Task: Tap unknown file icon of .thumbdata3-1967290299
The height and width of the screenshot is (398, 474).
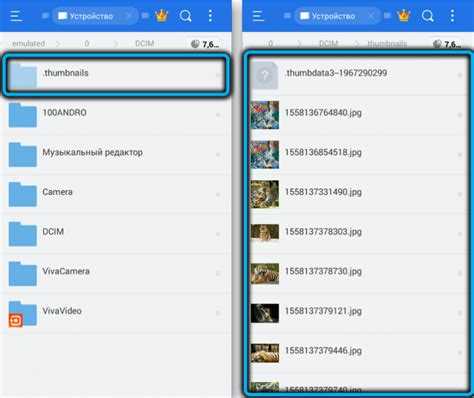Action: [x=265, y=75]
